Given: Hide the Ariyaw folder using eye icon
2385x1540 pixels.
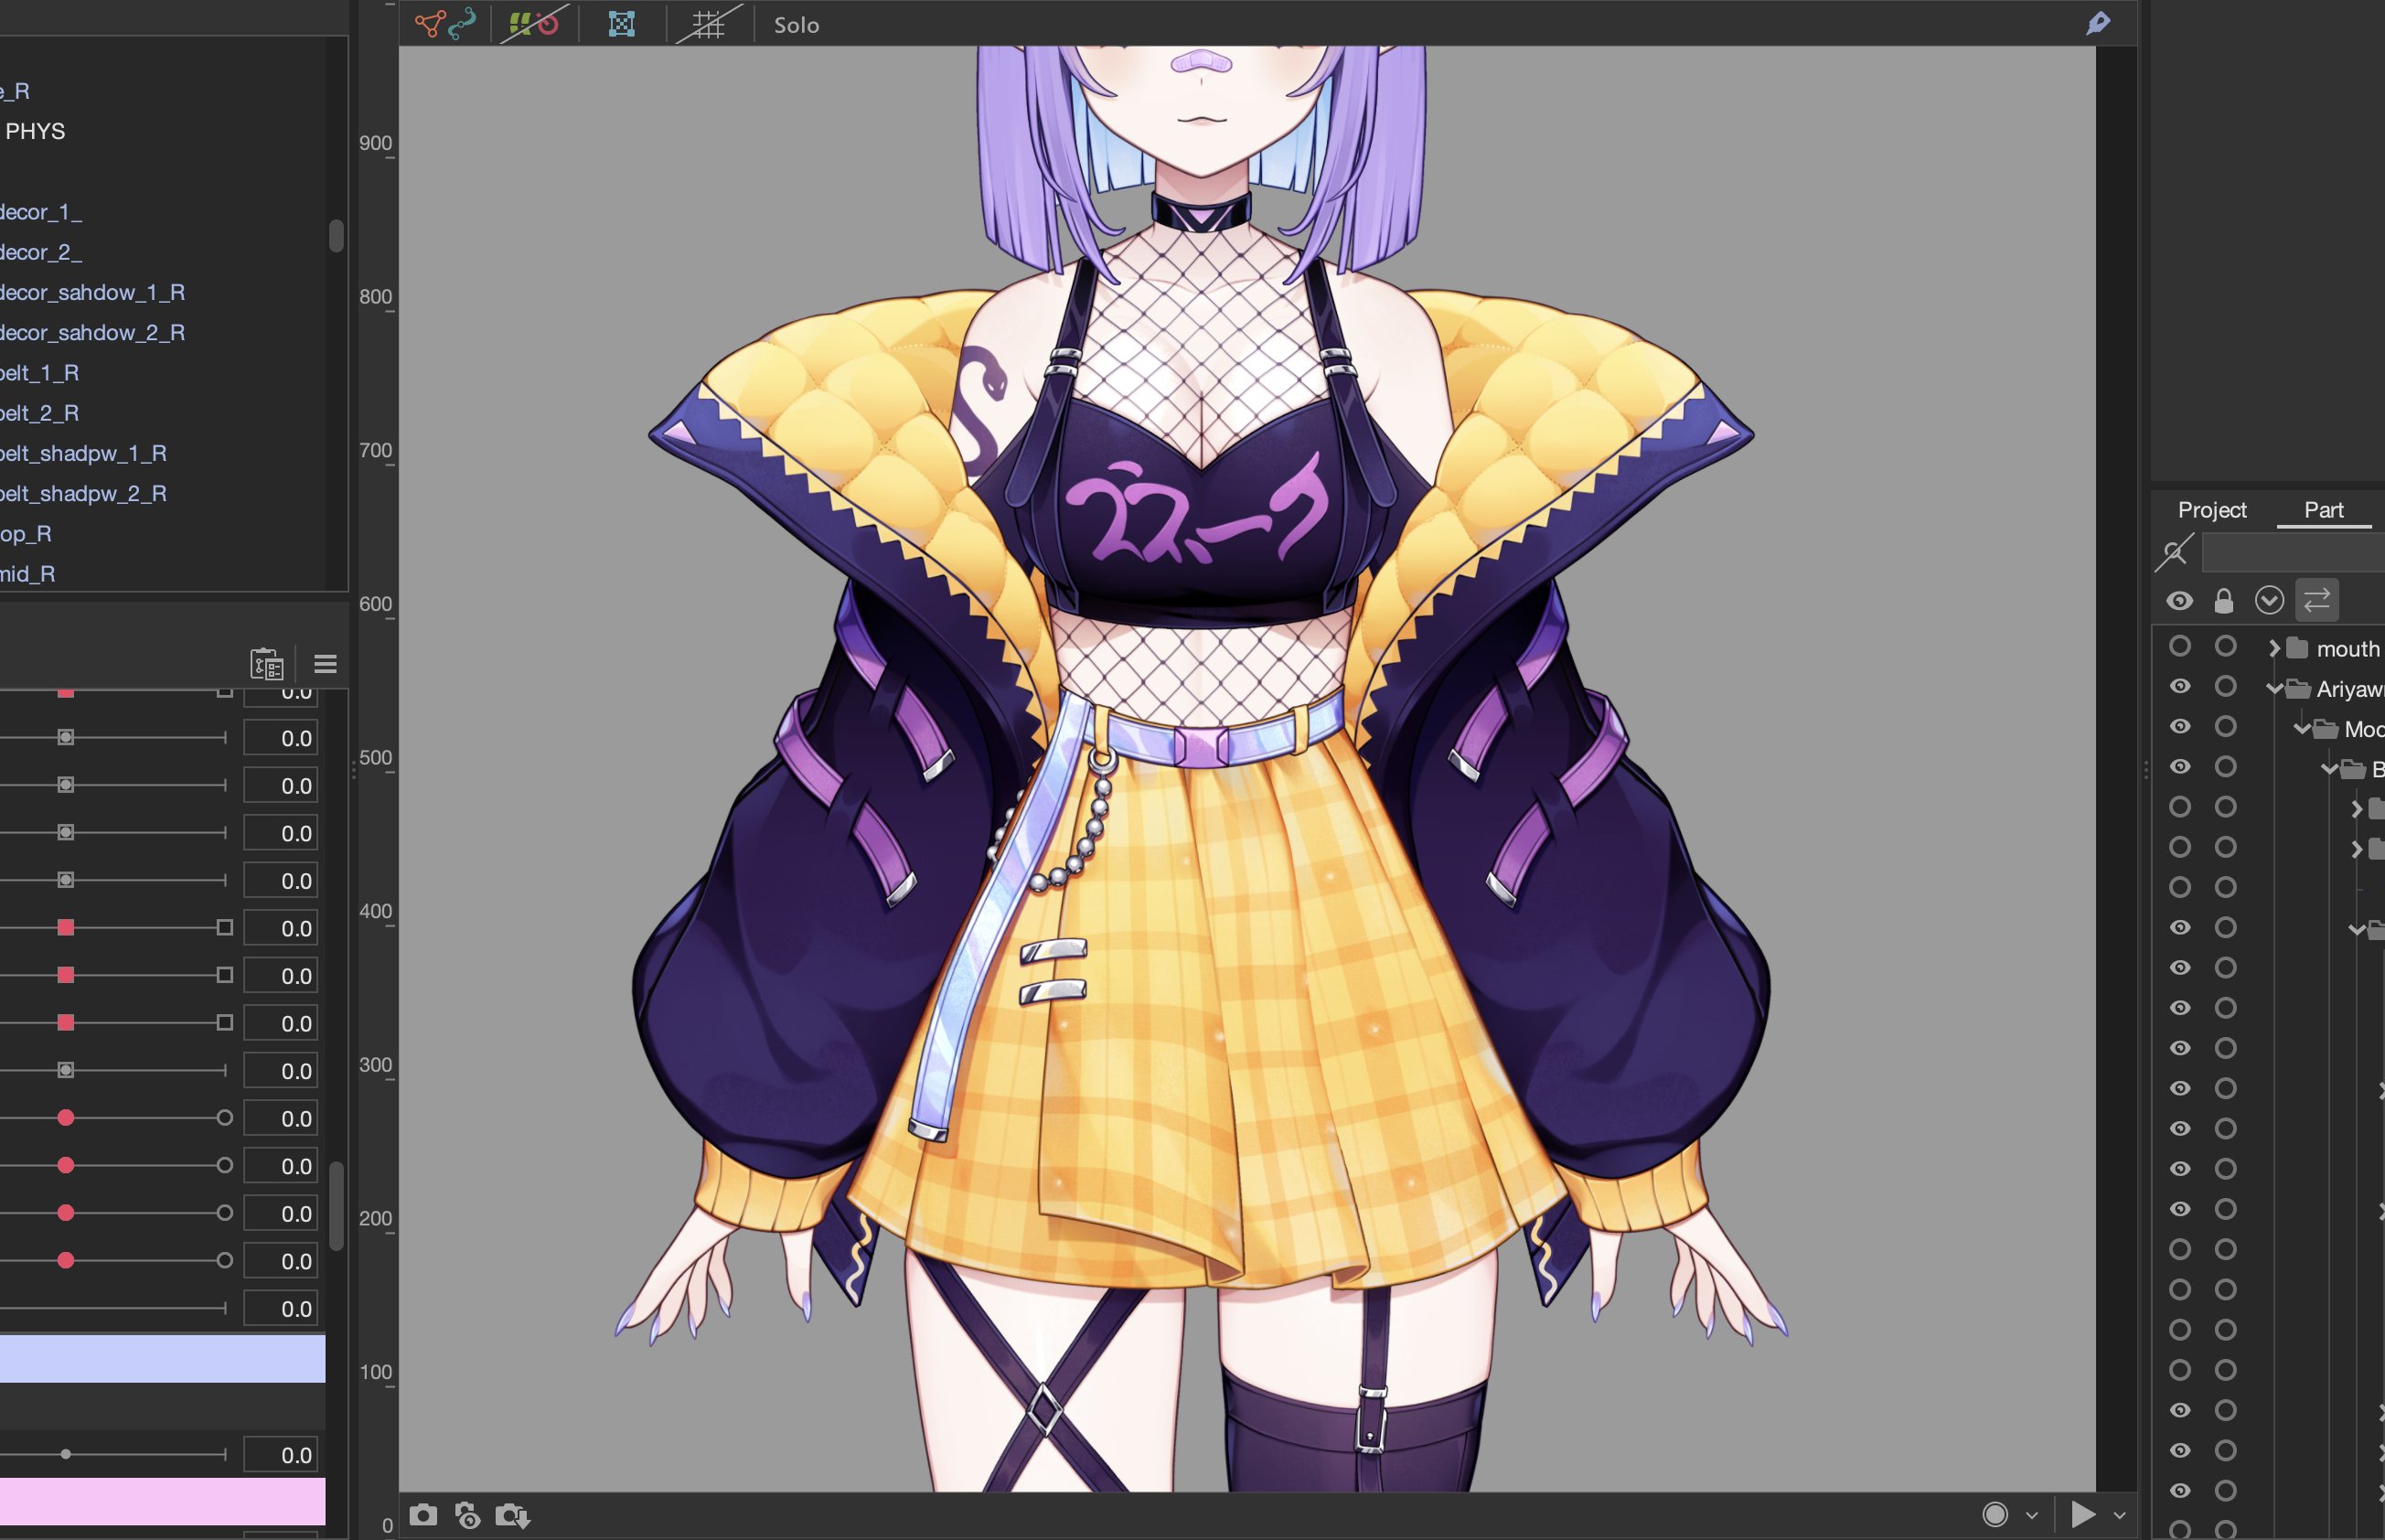Looking at the screenshot, I should tap(2180, 687).
